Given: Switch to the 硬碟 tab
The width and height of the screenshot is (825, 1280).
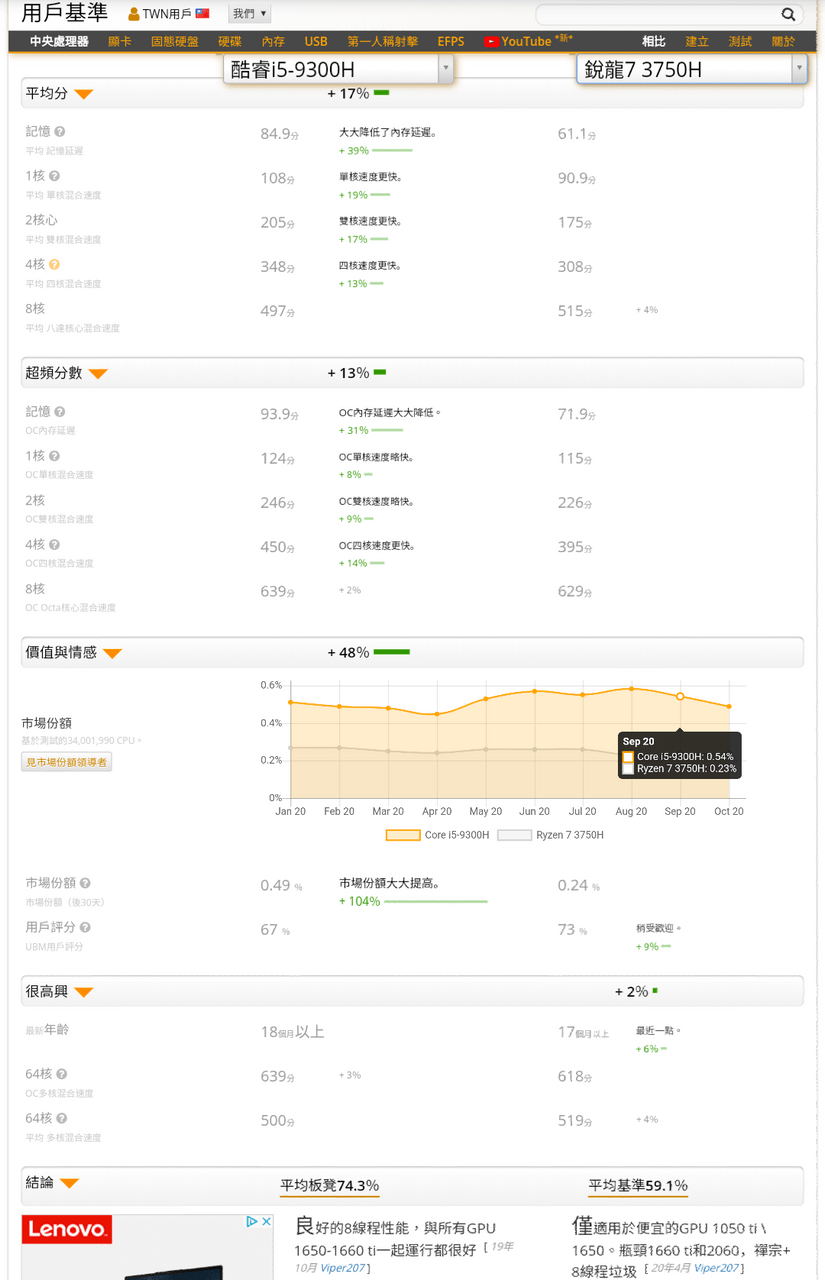Looking at the screenshot, I should (230, 42).
